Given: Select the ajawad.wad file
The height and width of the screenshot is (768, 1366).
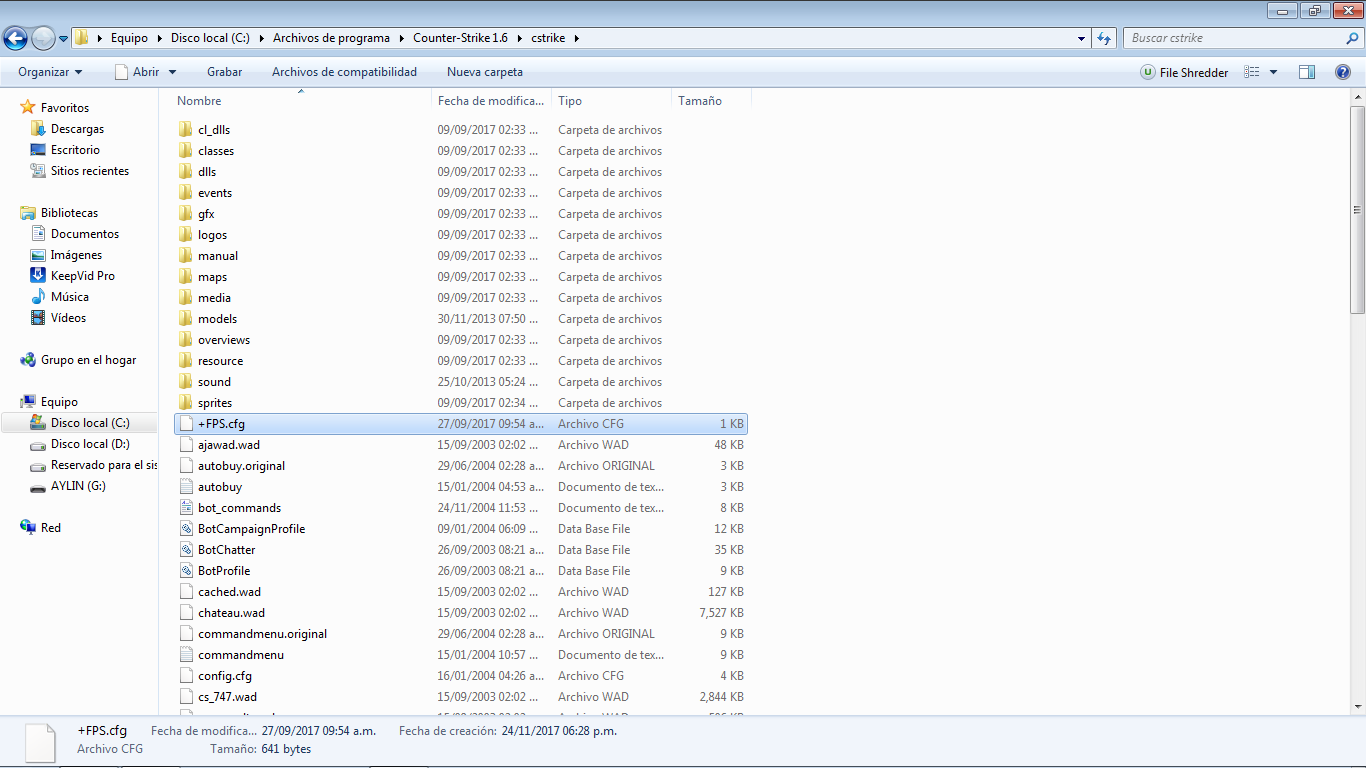Looking at the screenshot, I should pos(229,445).
